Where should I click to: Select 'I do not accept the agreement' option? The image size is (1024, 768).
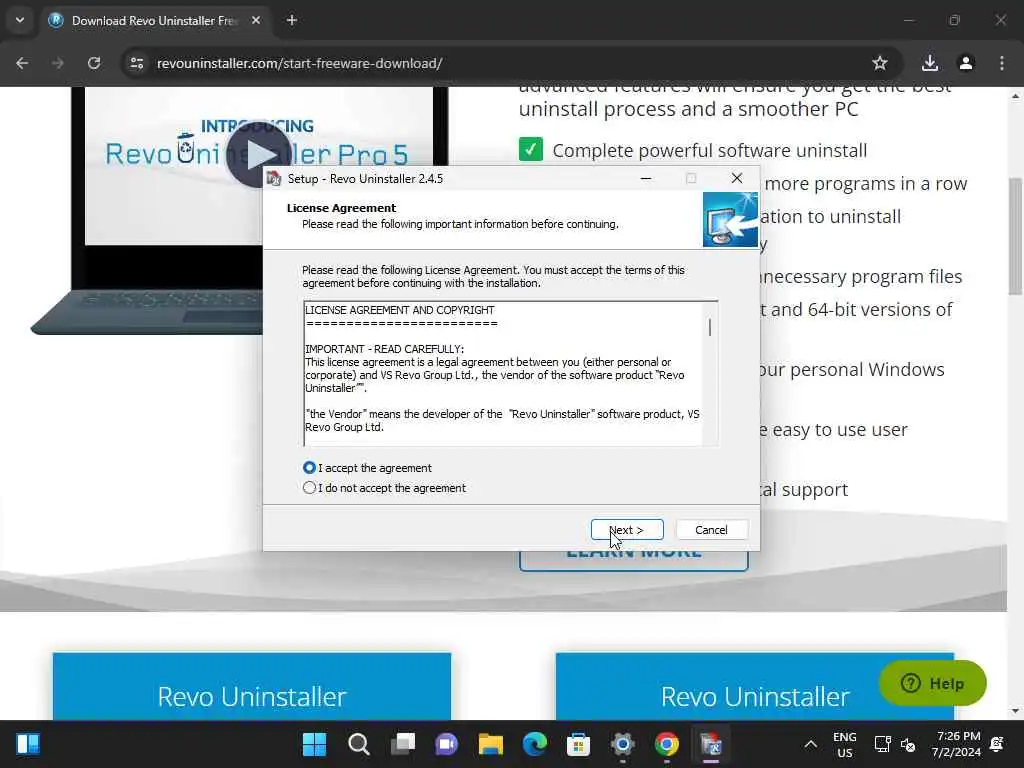coord(309,488)
